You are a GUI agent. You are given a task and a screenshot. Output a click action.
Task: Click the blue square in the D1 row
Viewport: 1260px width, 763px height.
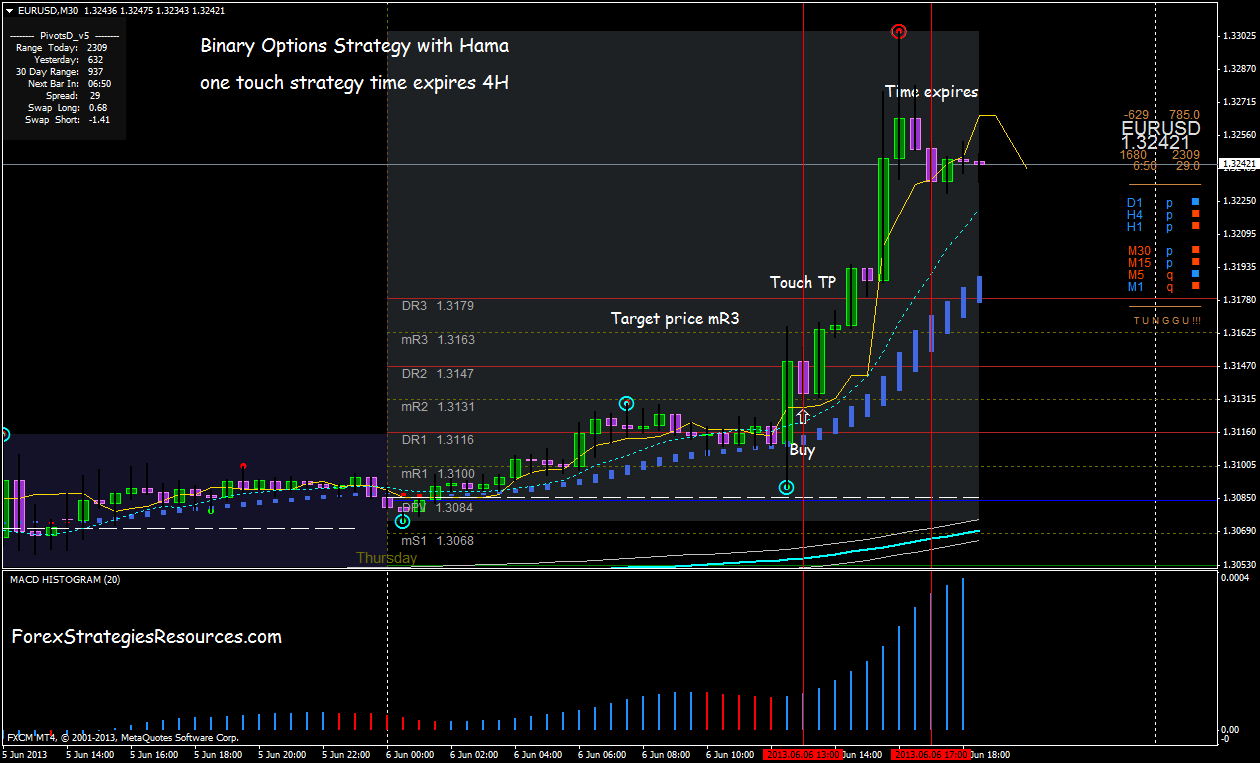[x=1194, y=203]
